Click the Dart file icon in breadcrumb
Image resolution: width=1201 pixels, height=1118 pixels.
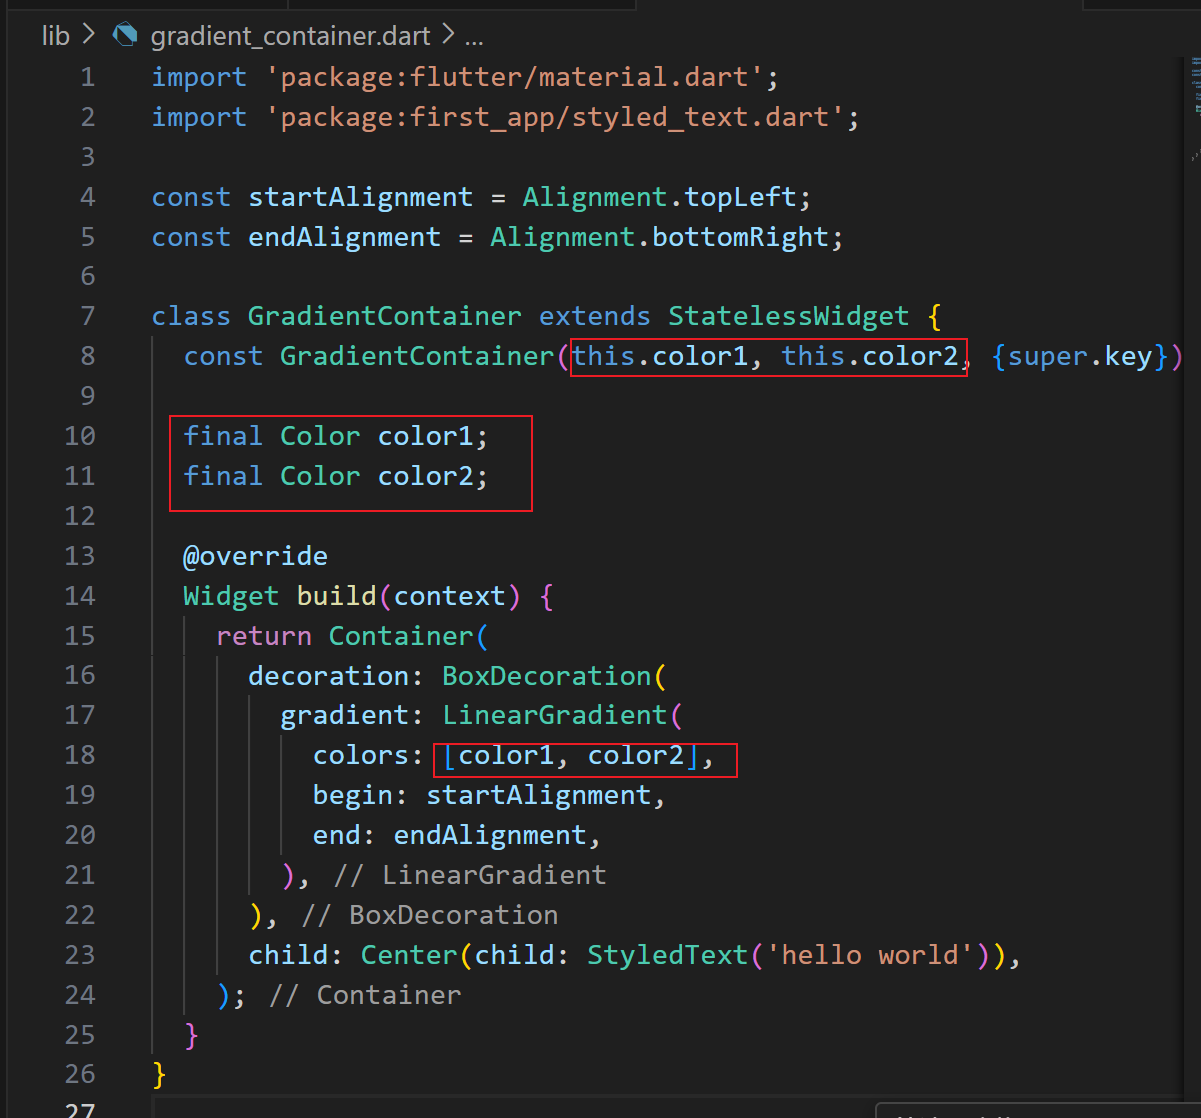coord(125,36)
